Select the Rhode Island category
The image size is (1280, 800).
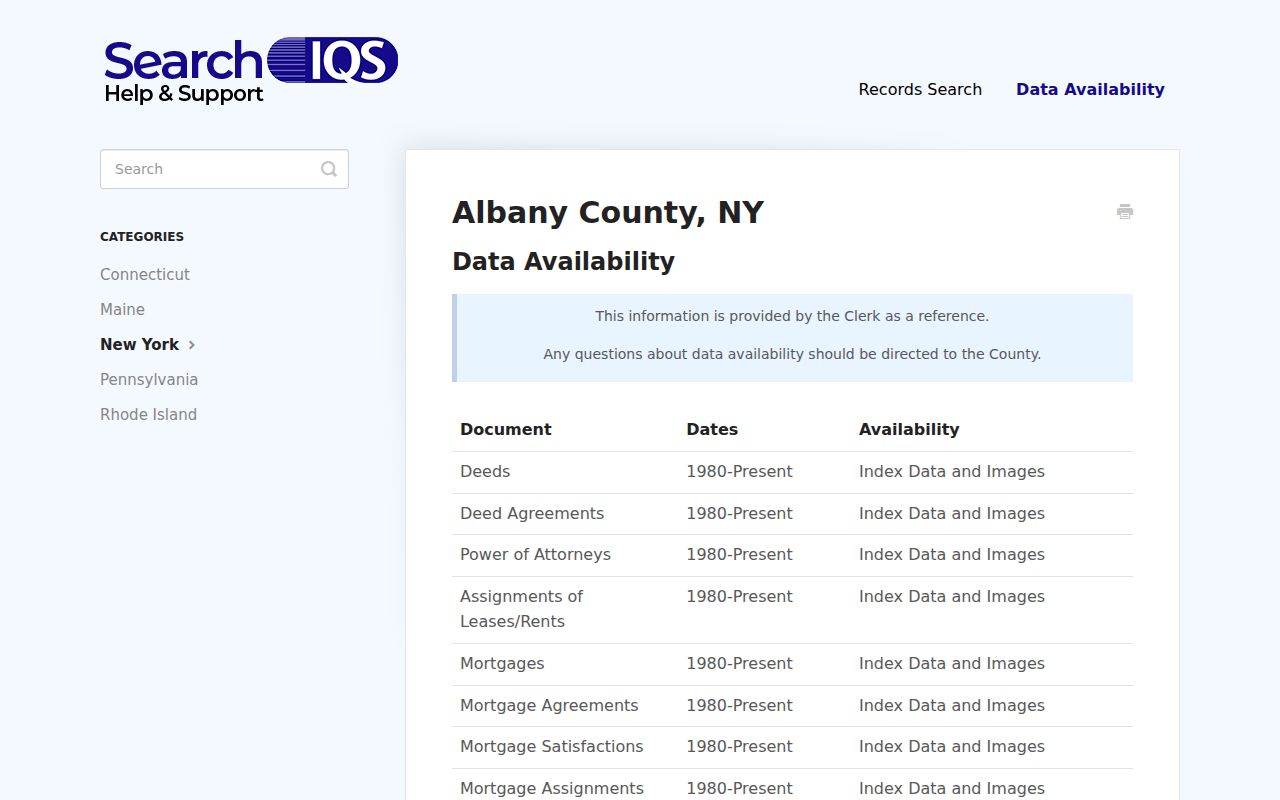(x=148, y=414)
